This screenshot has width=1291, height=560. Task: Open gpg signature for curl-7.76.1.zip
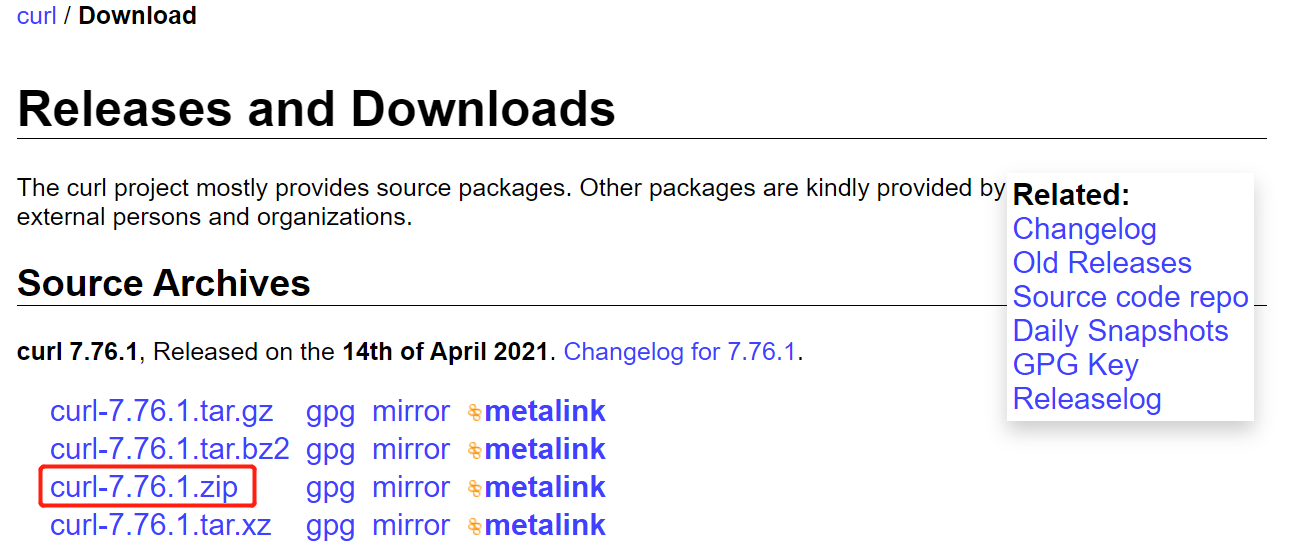[x=330, y=488]
